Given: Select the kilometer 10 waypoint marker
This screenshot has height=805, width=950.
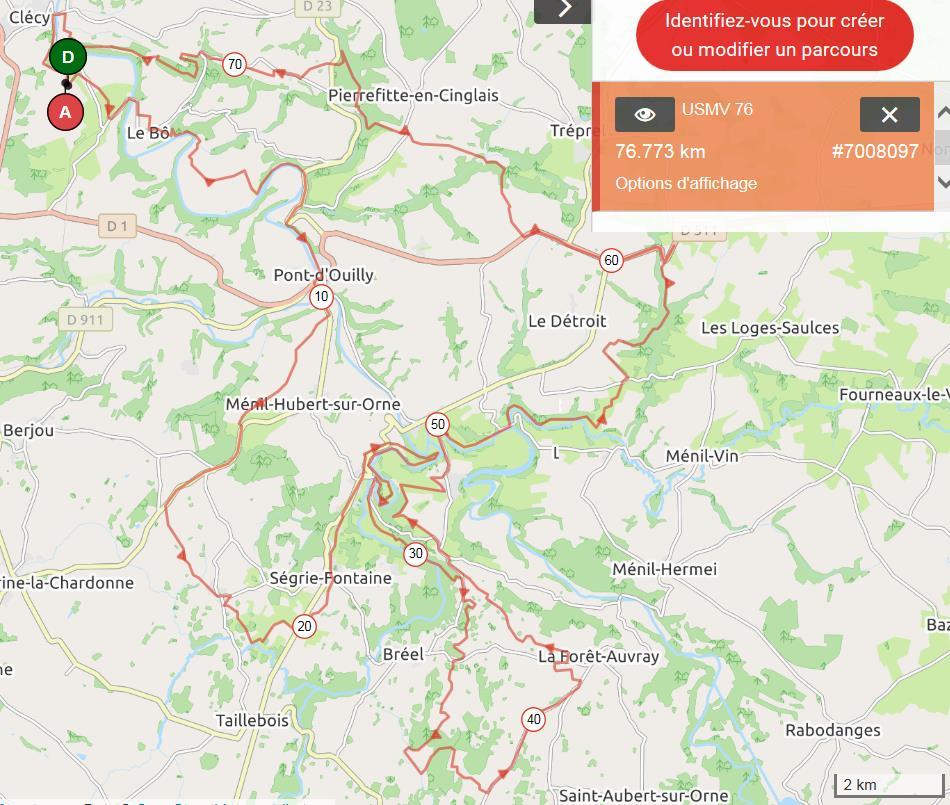Looking at the screenshot, I should tap(321, 297).
